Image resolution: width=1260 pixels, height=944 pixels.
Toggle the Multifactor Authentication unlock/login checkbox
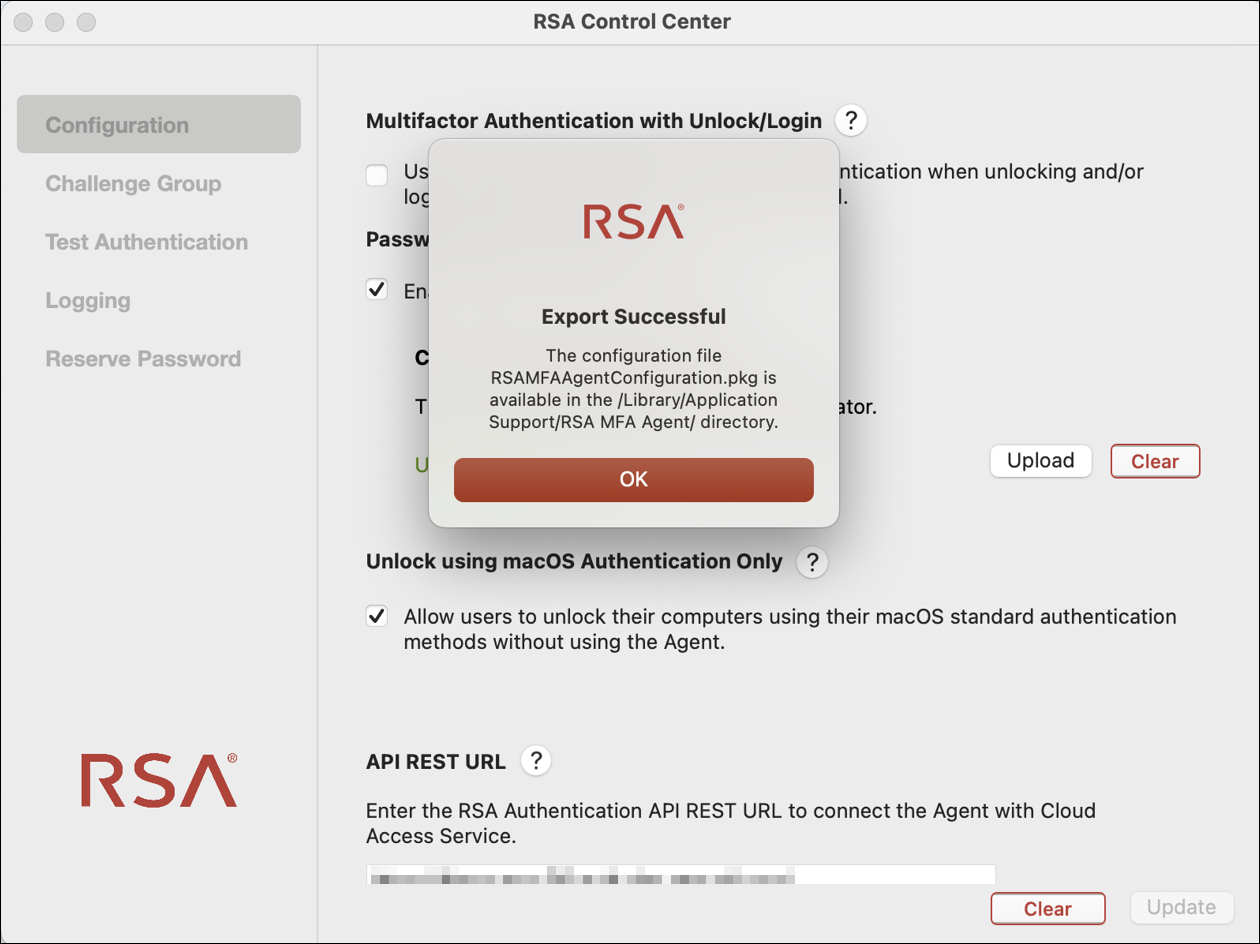point(377,176)
